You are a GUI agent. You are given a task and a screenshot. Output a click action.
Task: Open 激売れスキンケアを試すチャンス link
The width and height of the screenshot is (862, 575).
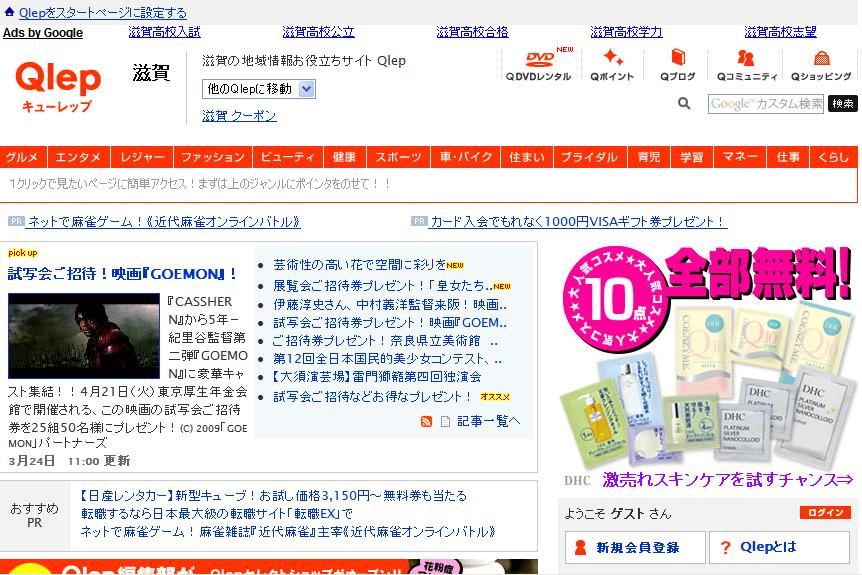[x=727, y=479]
